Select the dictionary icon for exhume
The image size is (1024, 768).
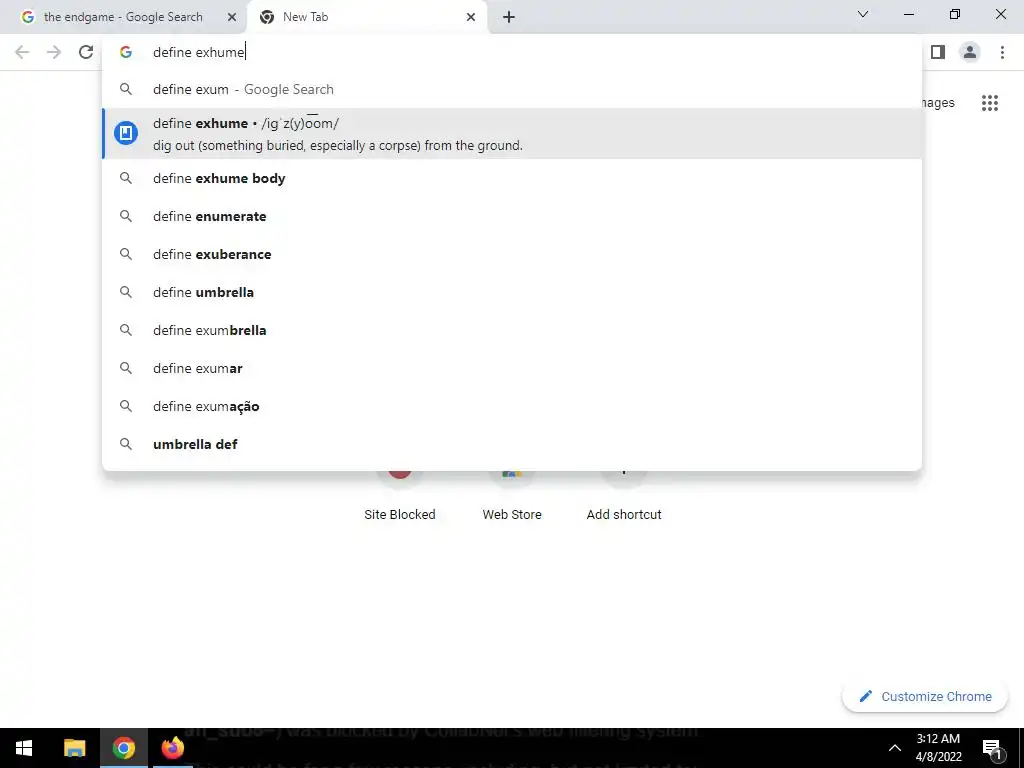(126, 133)
